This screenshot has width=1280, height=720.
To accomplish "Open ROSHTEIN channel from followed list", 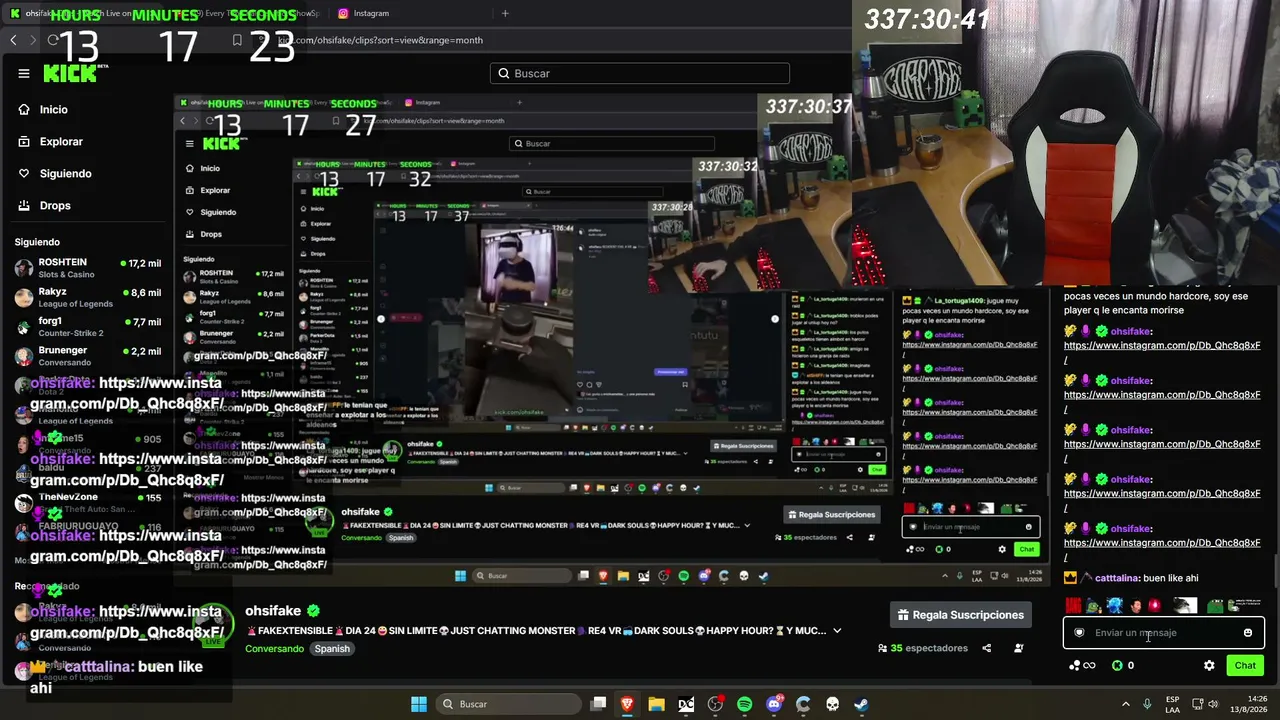I will [88, 268].
